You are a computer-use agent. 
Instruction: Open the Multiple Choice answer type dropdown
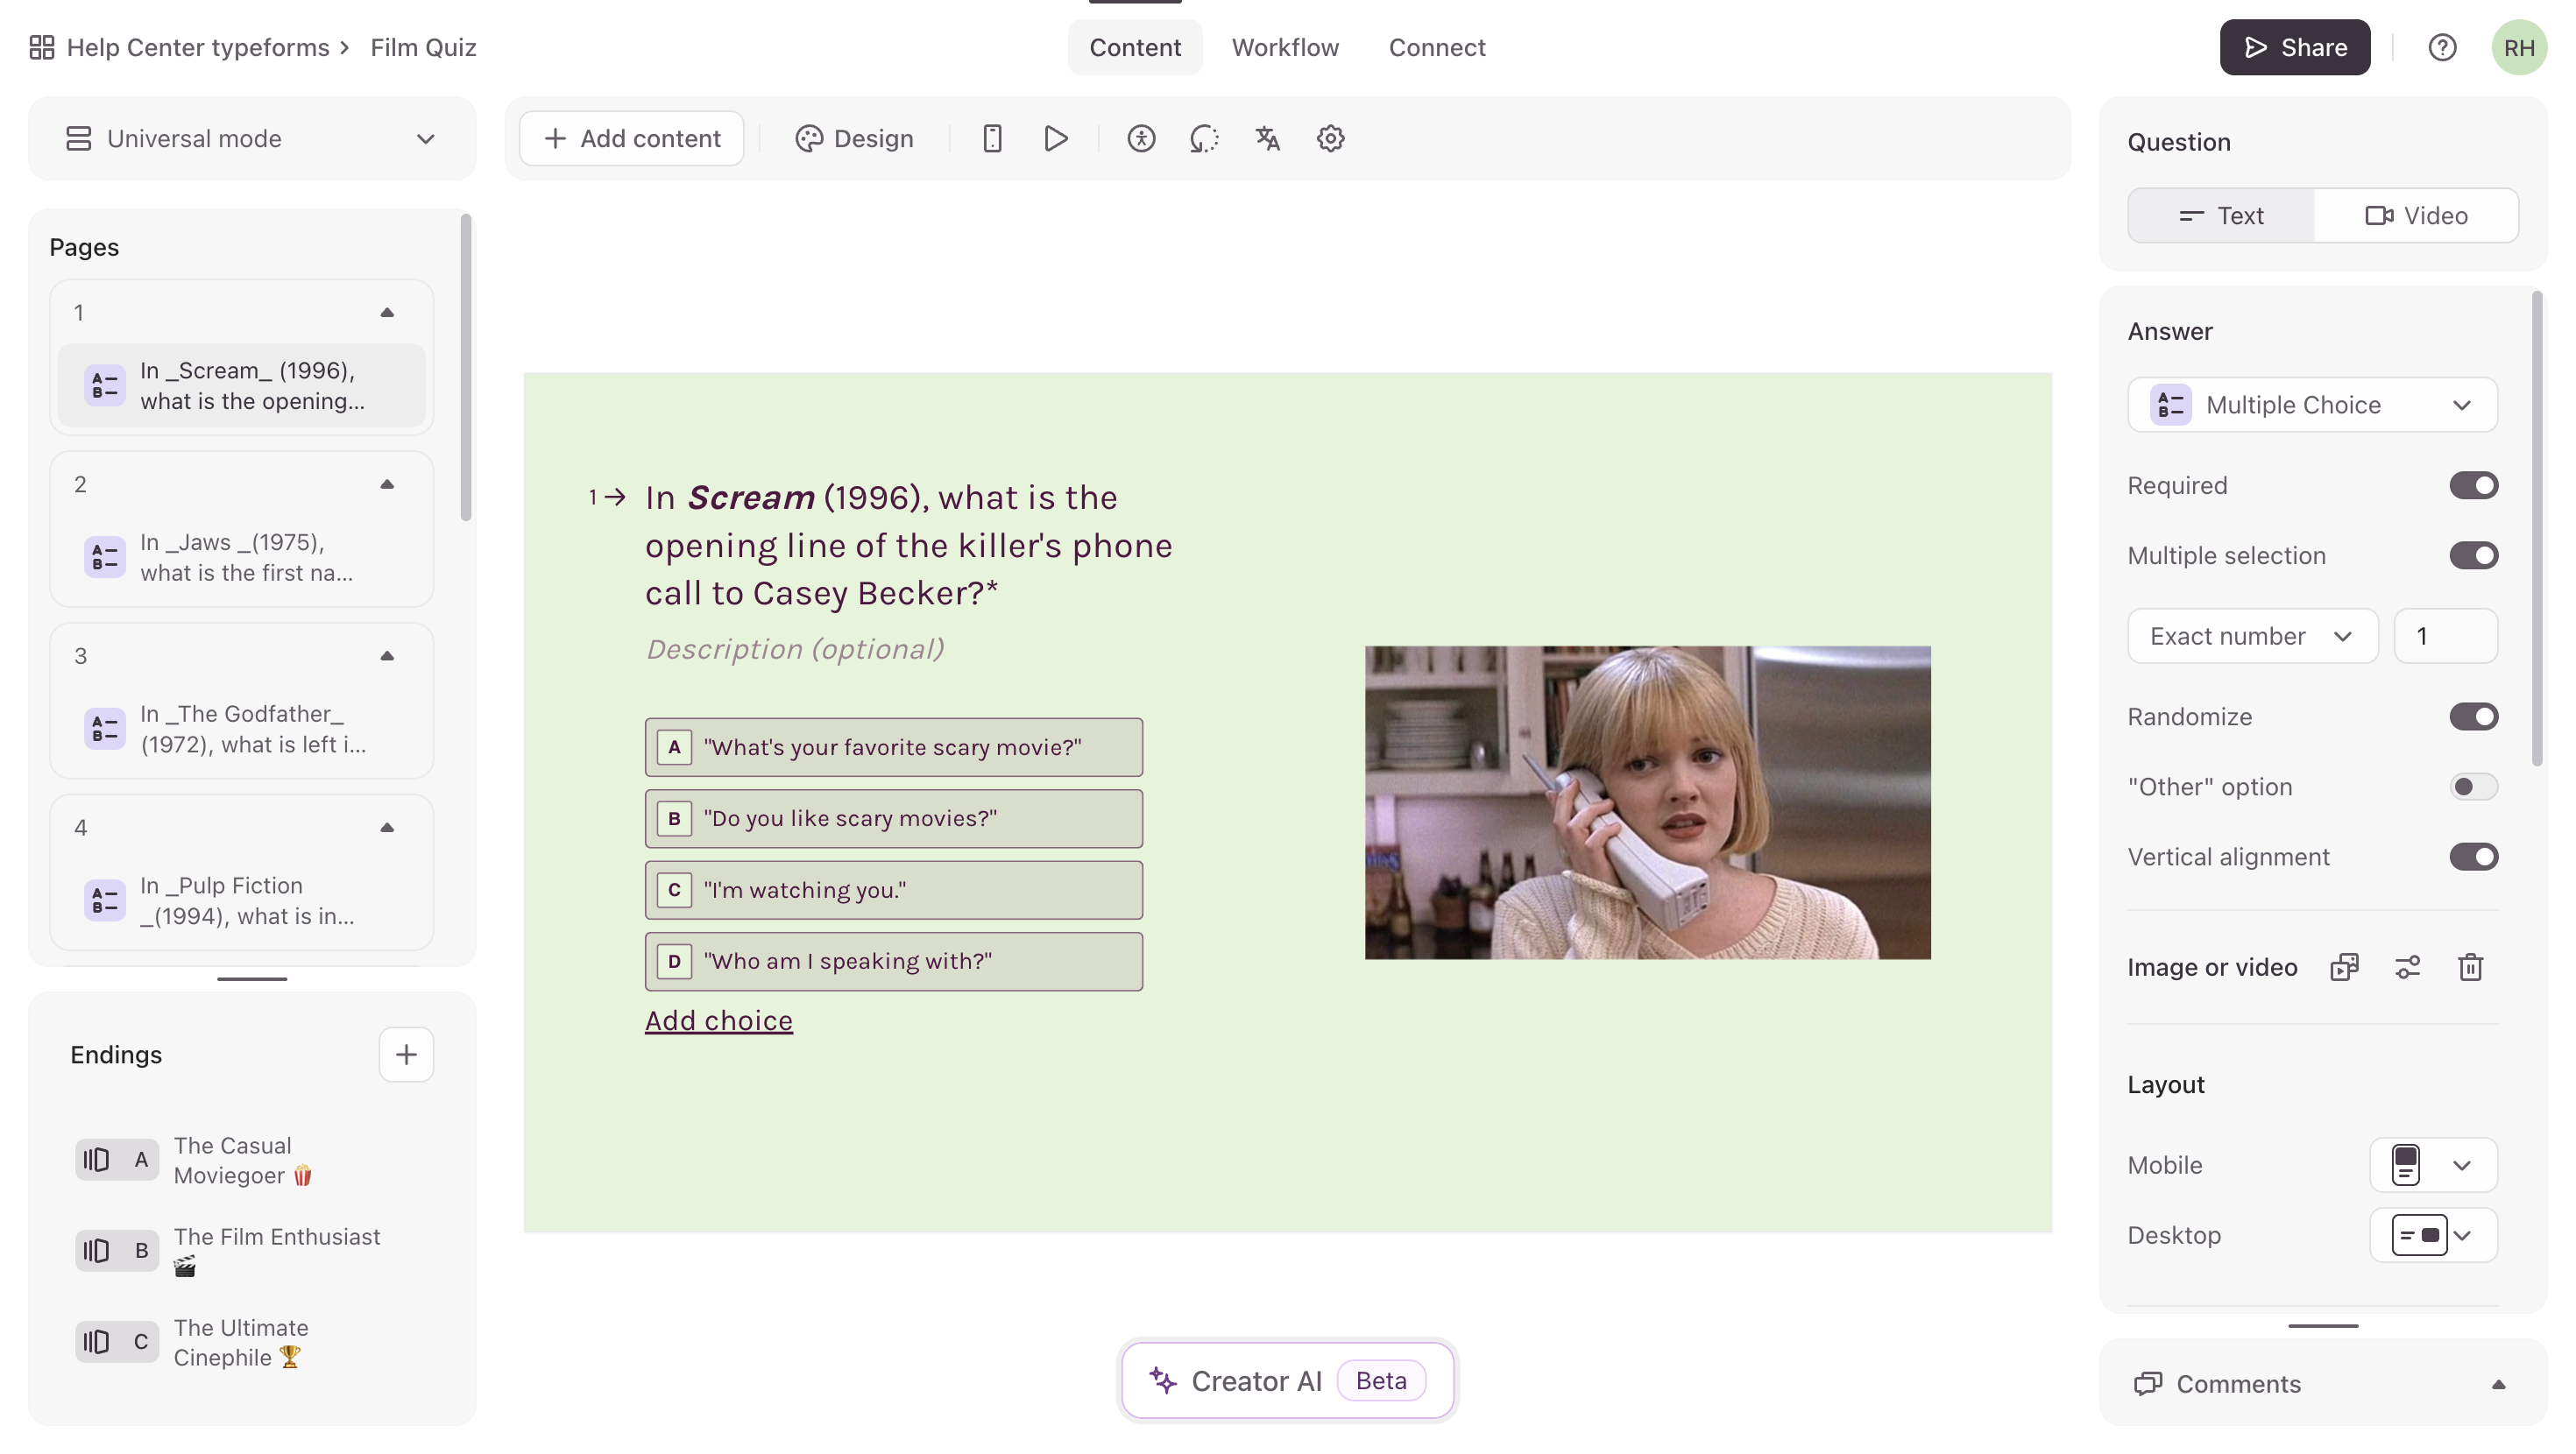(x=2312, y=405)
